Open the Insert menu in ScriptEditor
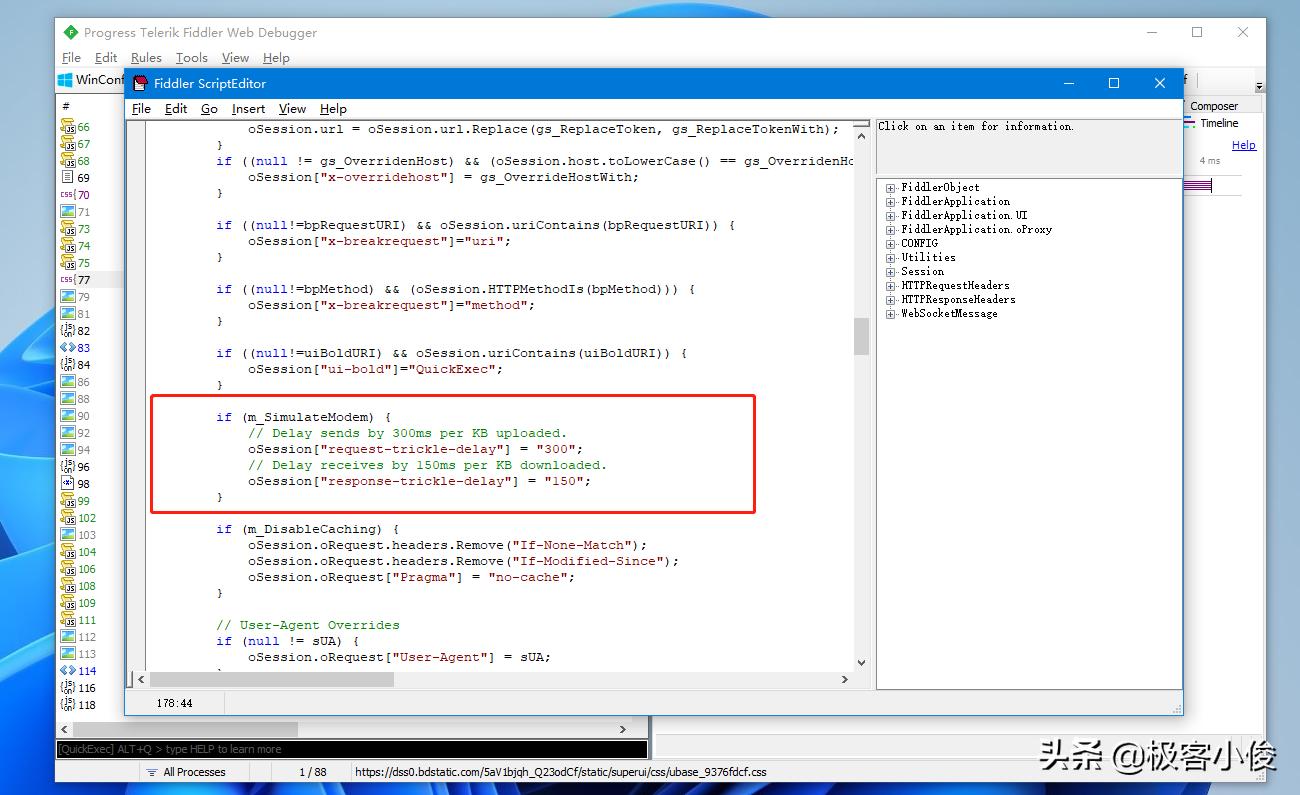This screenshot has height=795, width=1300. pyautogui.click(x=248, y=109)
